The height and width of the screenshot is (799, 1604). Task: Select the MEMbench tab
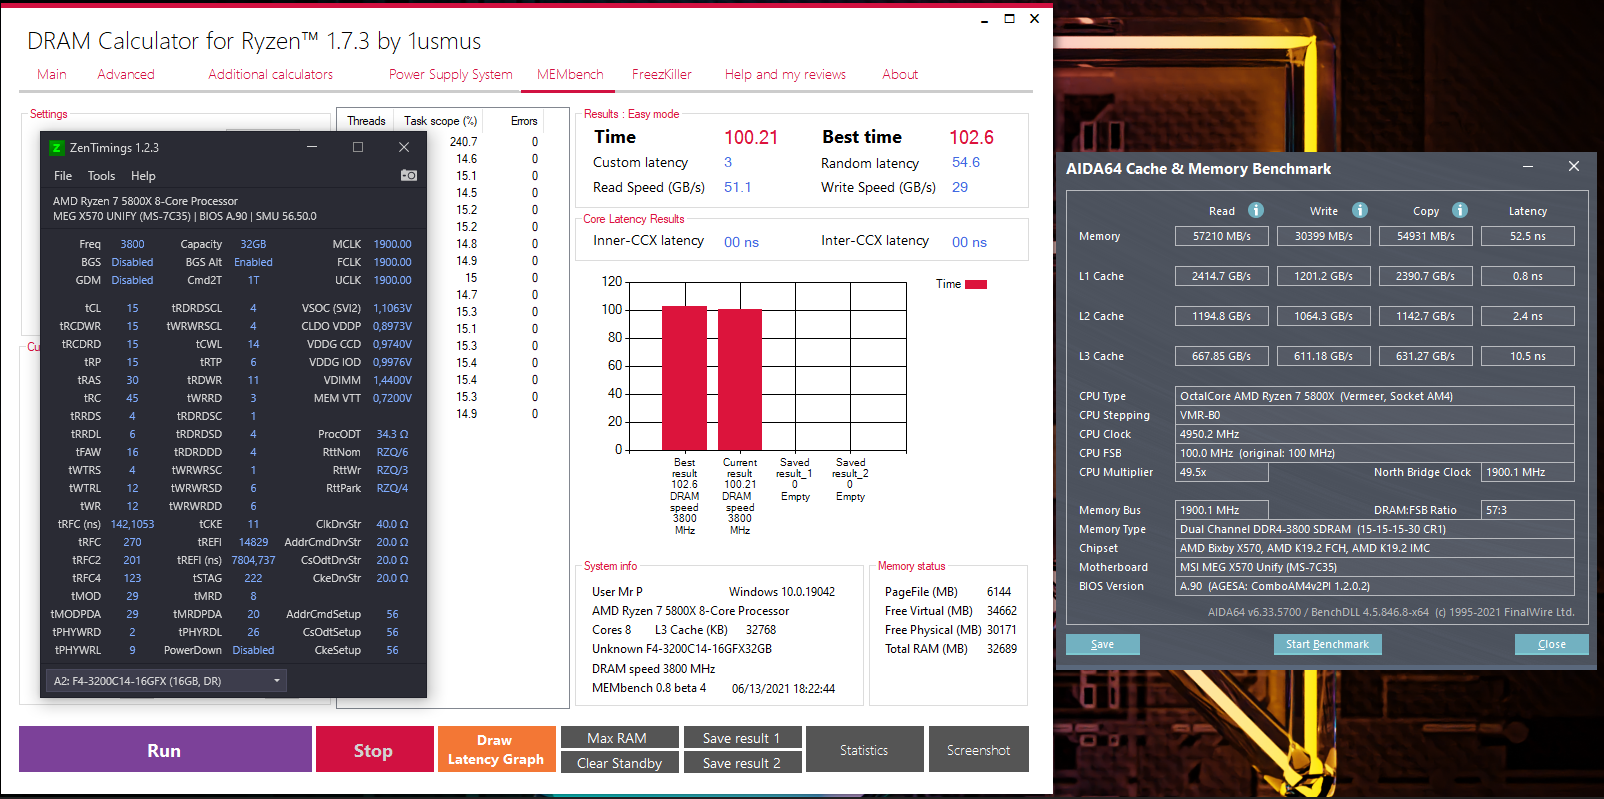570,74
